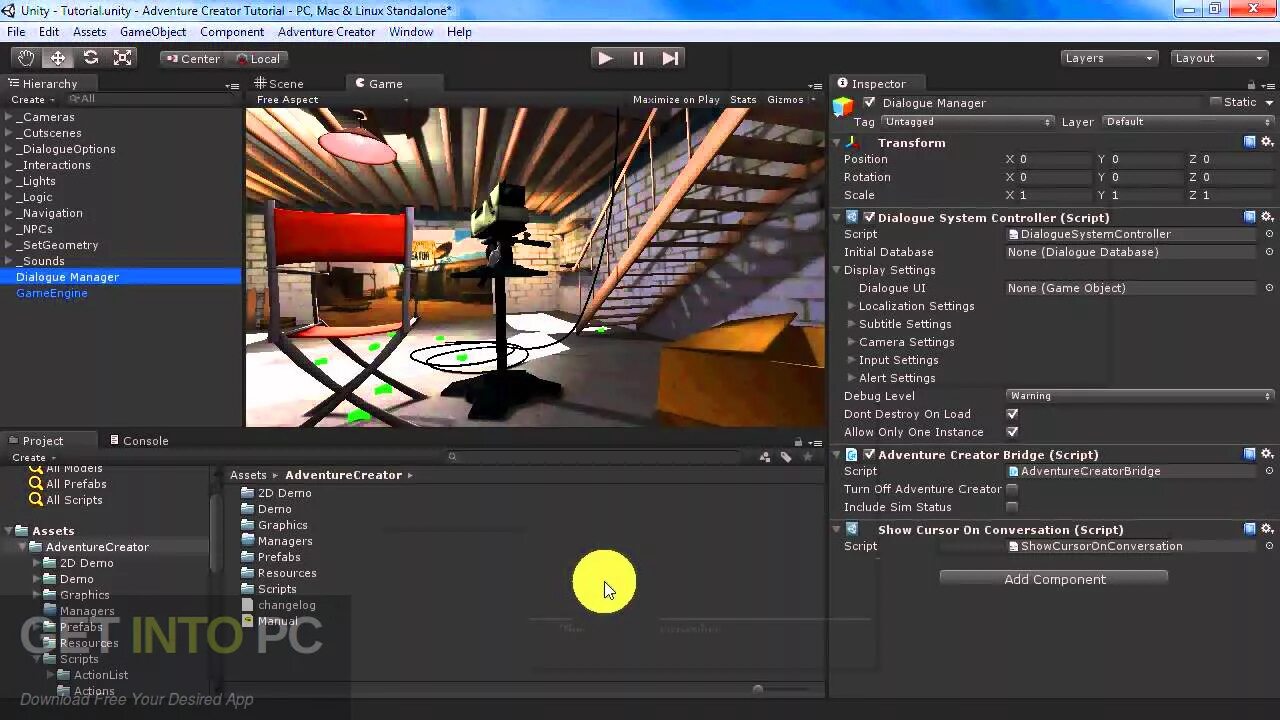This screenshot has width=1280, height=720.
Task: Open help icon of Show Cursor On Conversation
Action: point(1250,529)
